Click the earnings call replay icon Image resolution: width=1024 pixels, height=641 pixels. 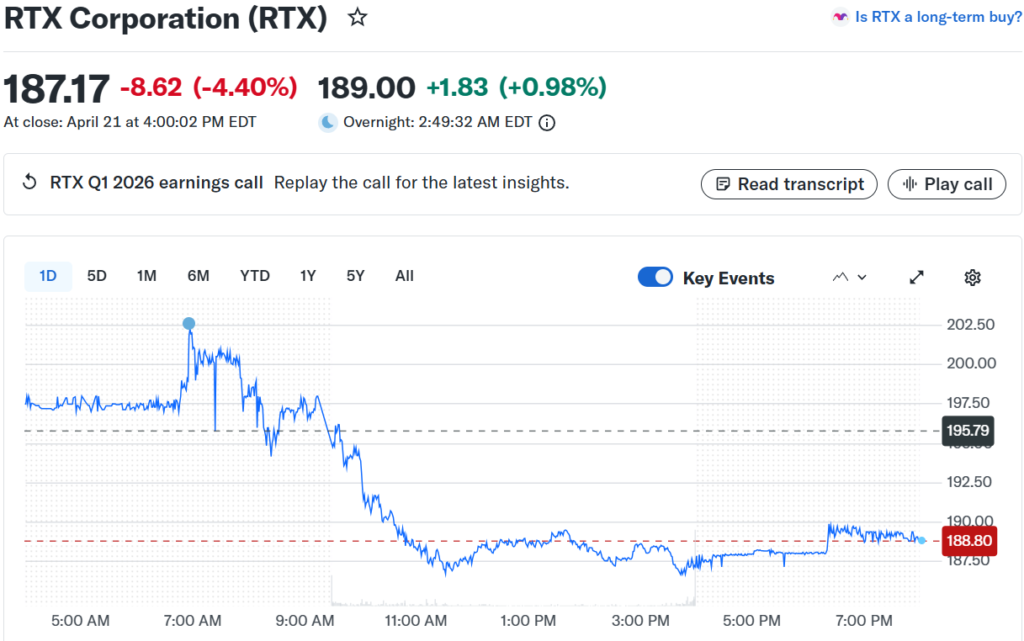30,183
